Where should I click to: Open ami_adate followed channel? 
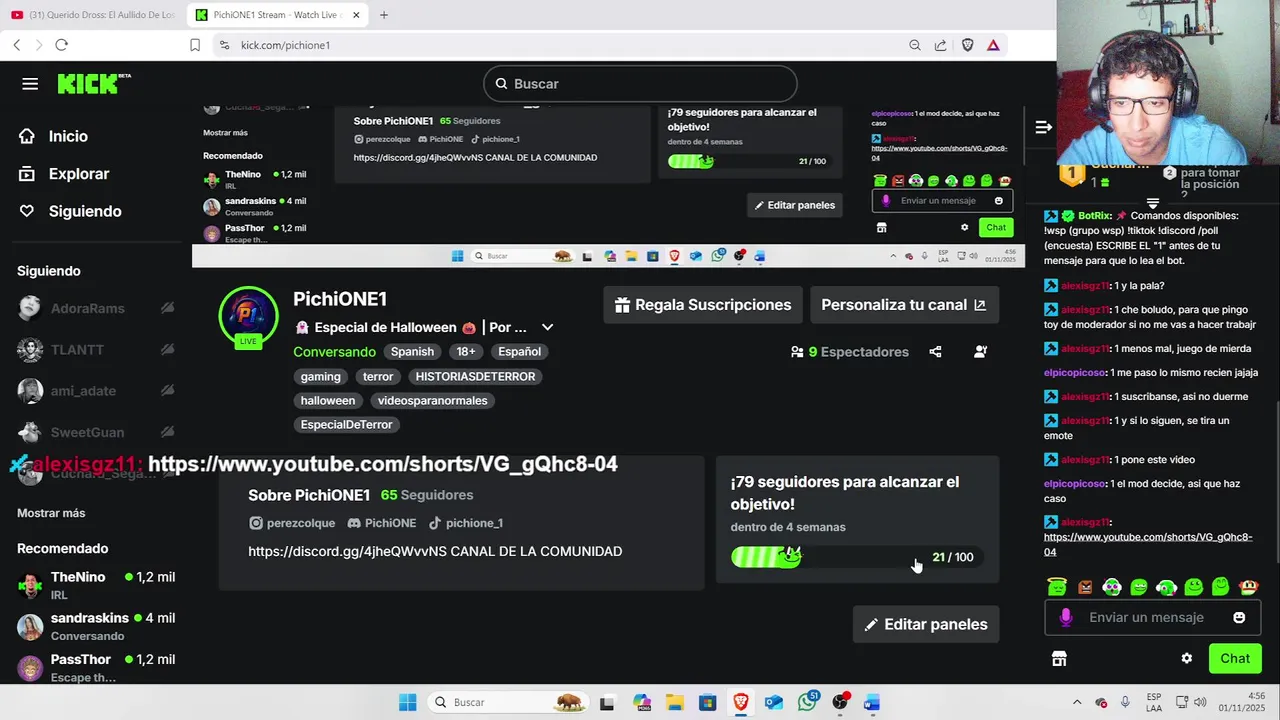pos(96,391)
